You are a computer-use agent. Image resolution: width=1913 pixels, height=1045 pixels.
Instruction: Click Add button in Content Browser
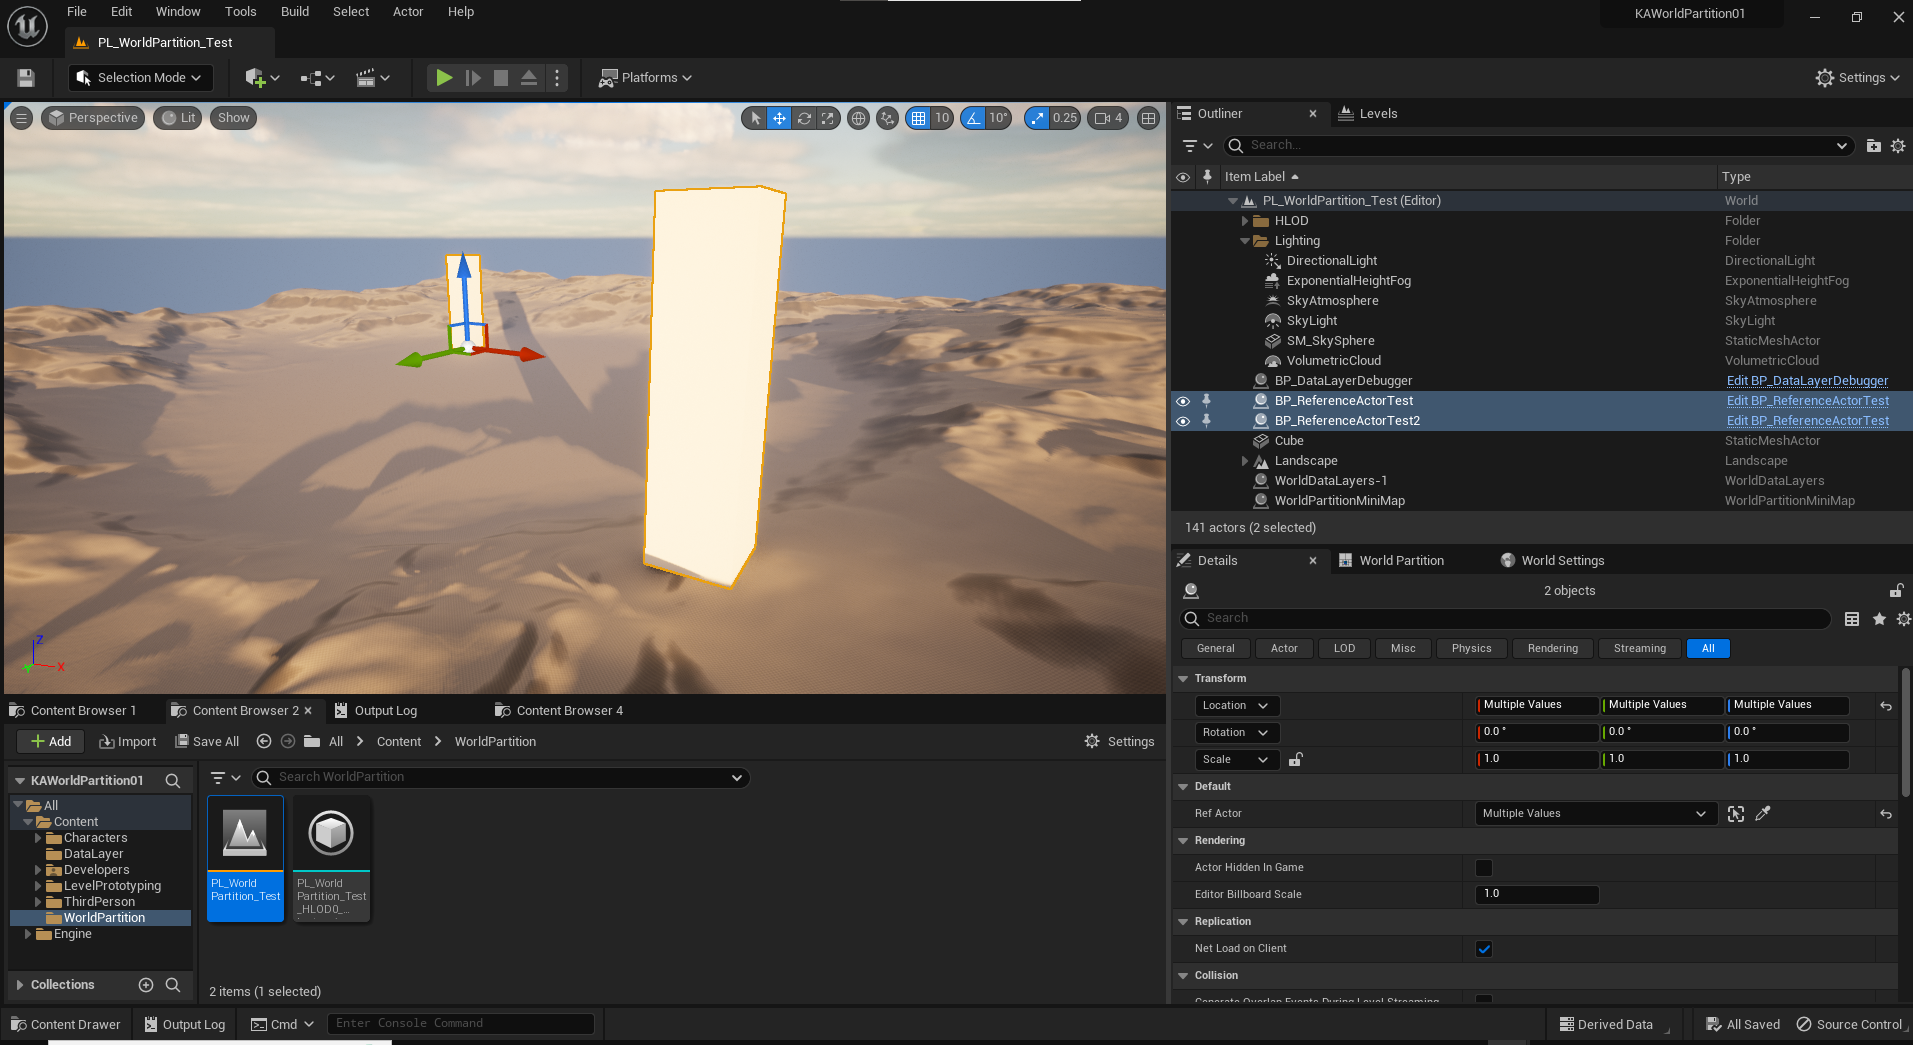pyautogui.click(x=51, y=742)
